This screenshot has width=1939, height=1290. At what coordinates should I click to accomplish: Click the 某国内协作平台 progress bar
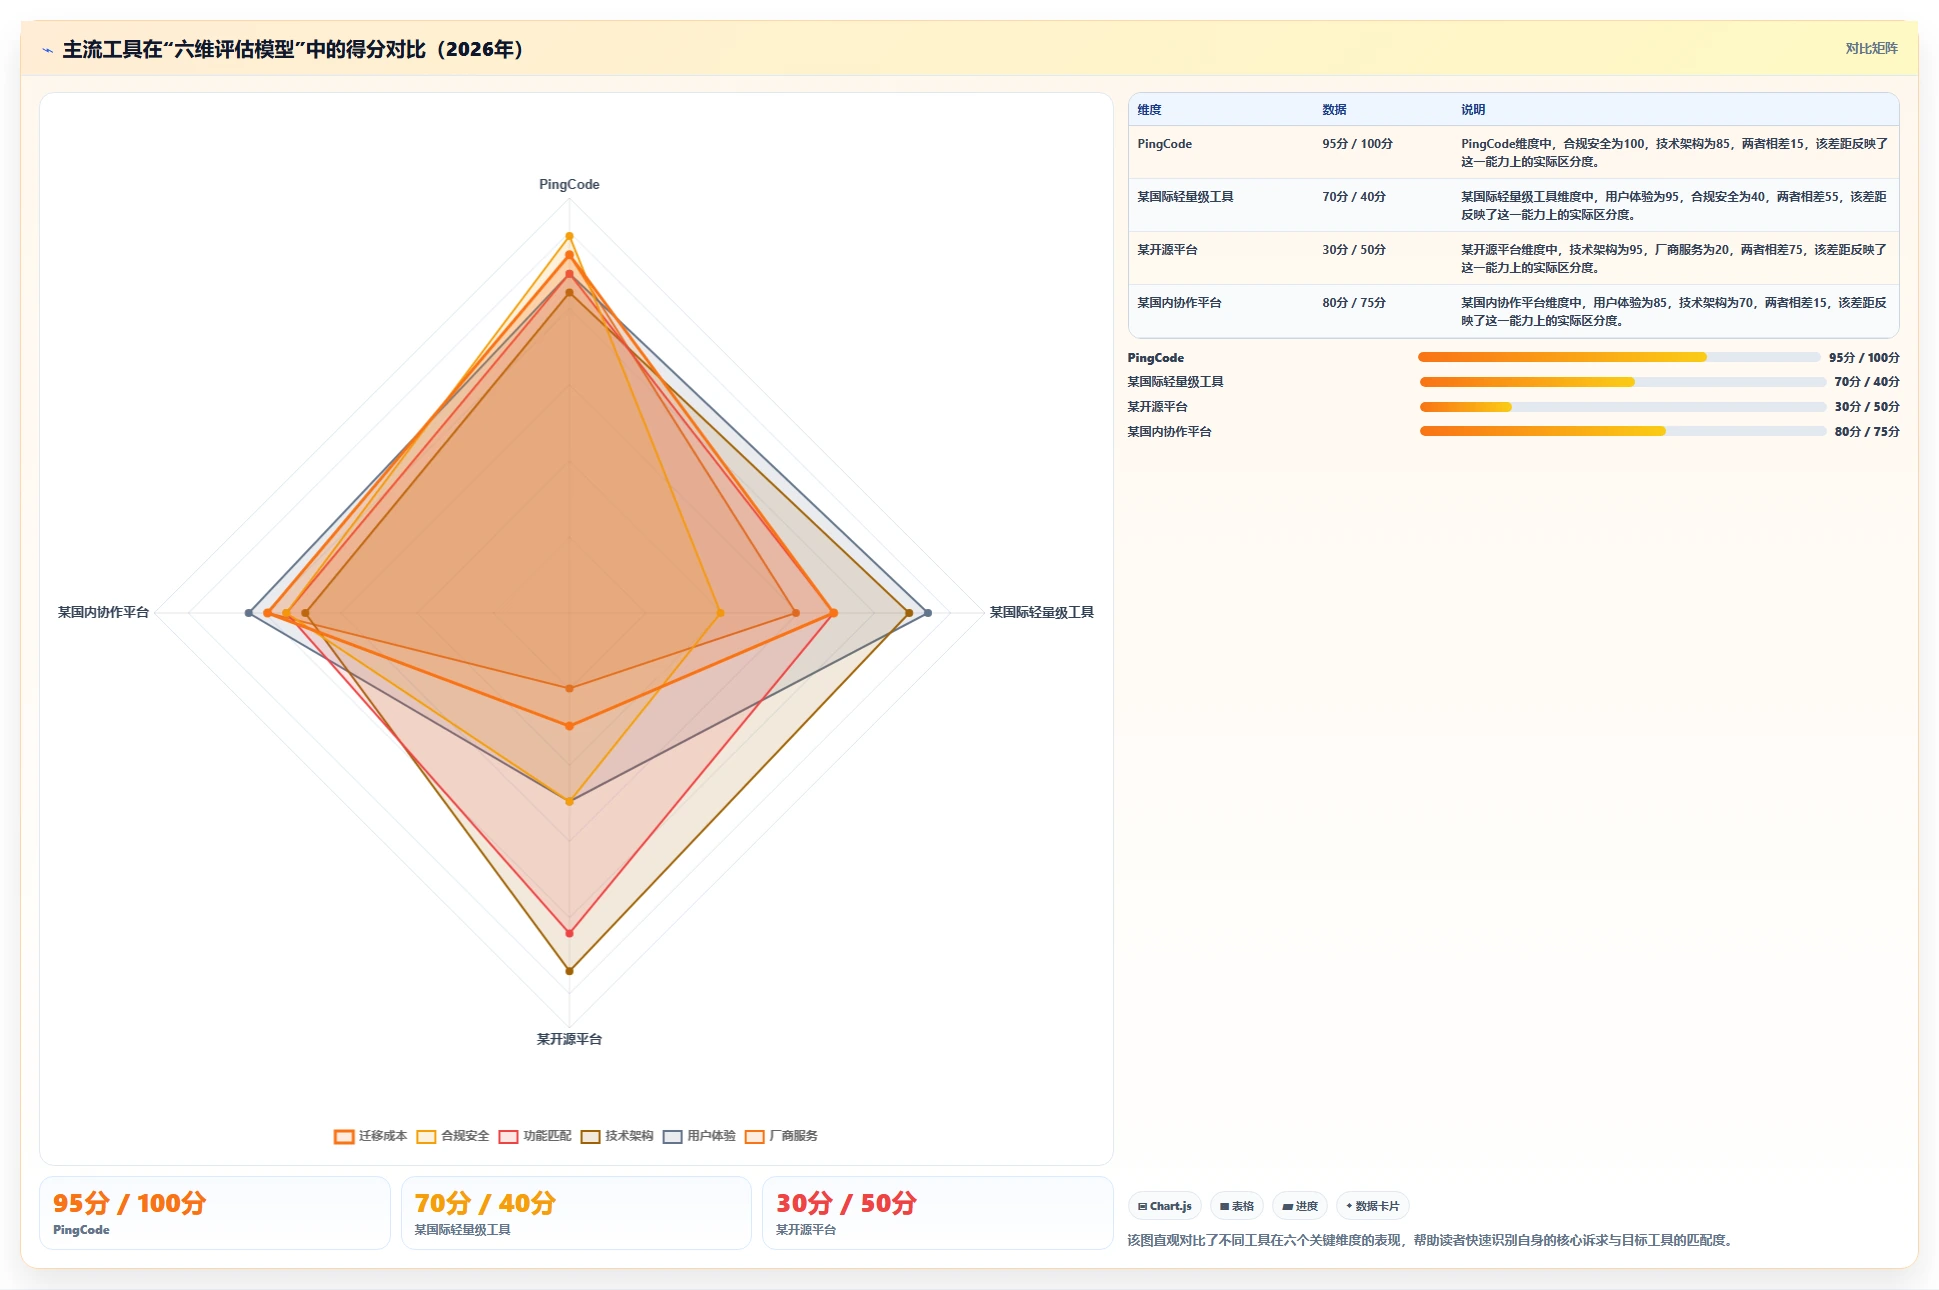point(1623,431)
